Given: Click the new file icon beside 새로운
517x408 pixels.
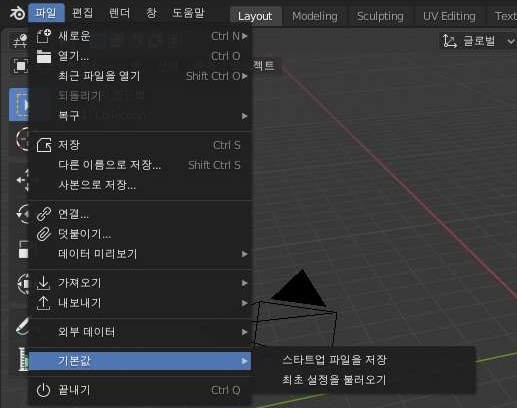Looking at the screenshot, I should point(44,36).
